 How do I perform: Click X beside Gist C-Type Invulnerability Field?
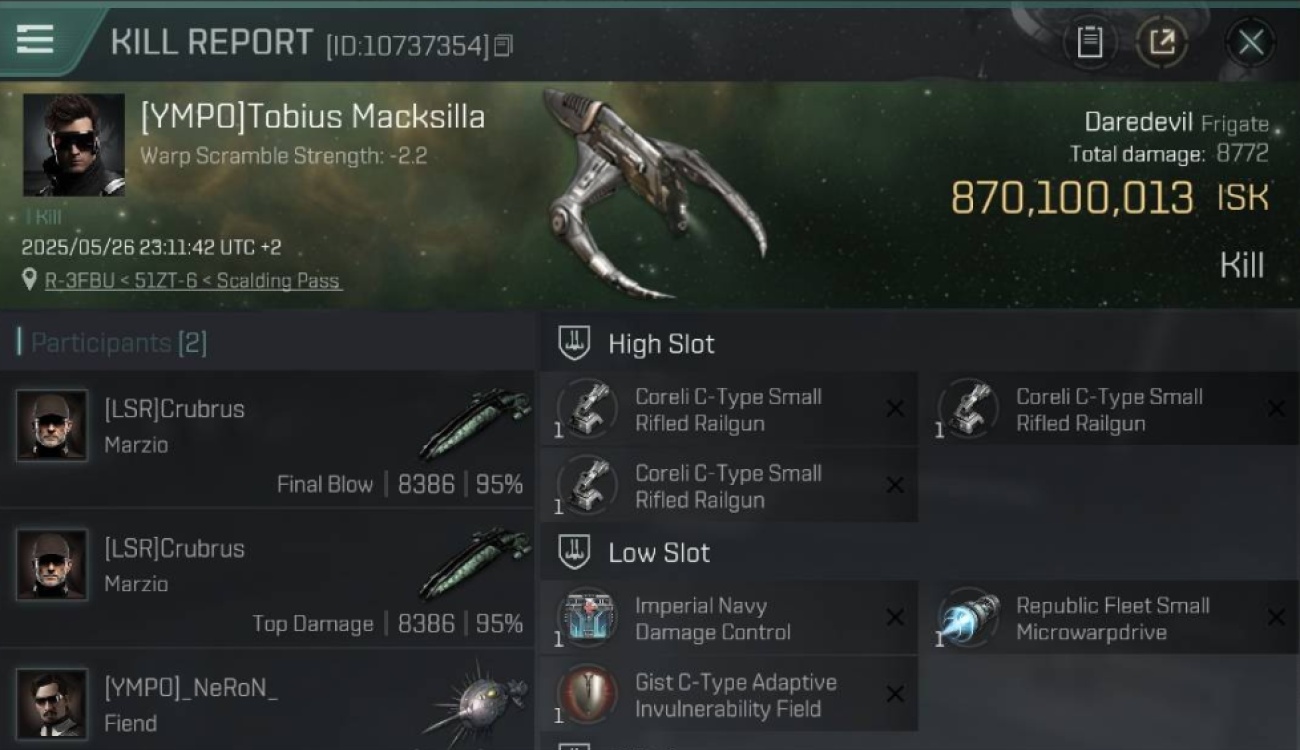point(895,694)
